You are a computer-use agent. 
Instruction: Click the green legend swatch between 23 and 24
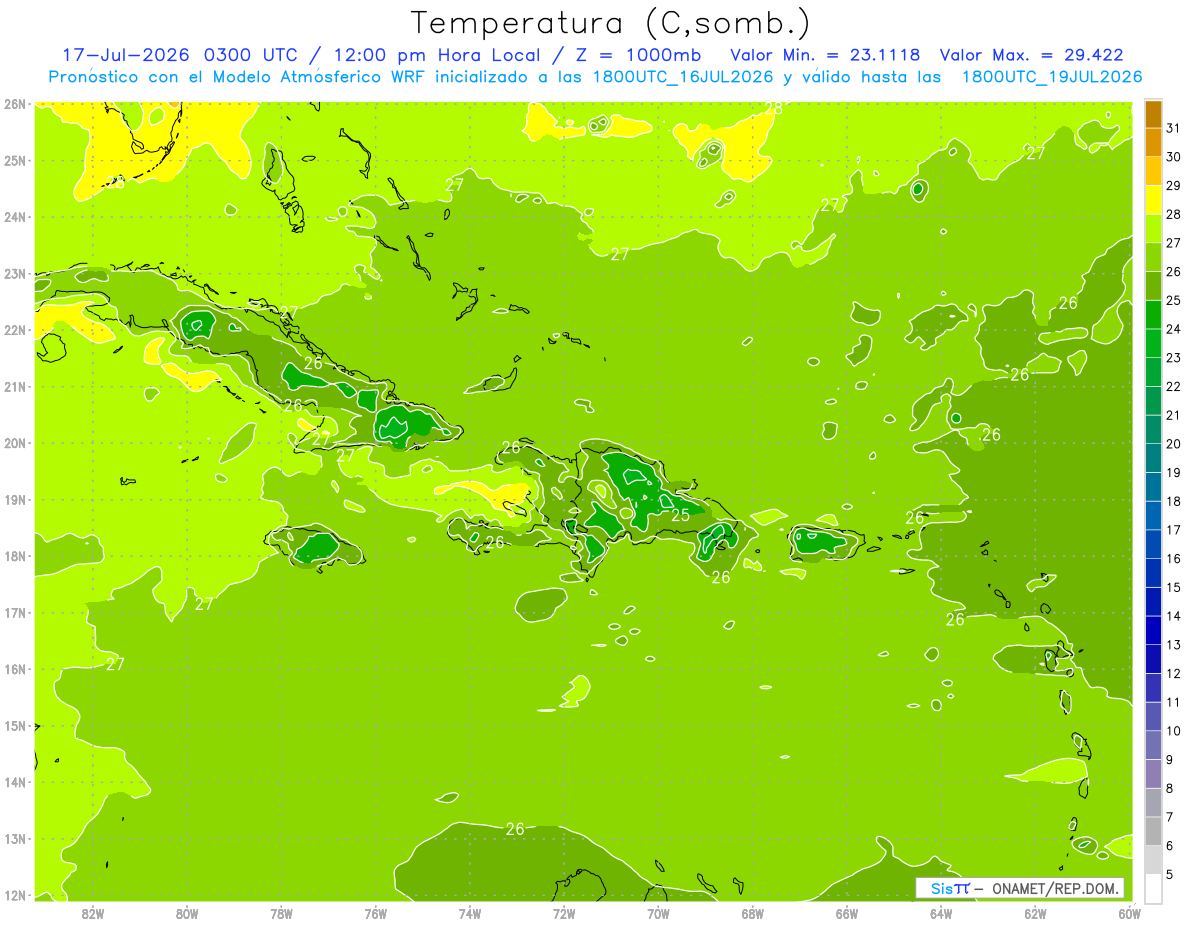(1153, 343)
